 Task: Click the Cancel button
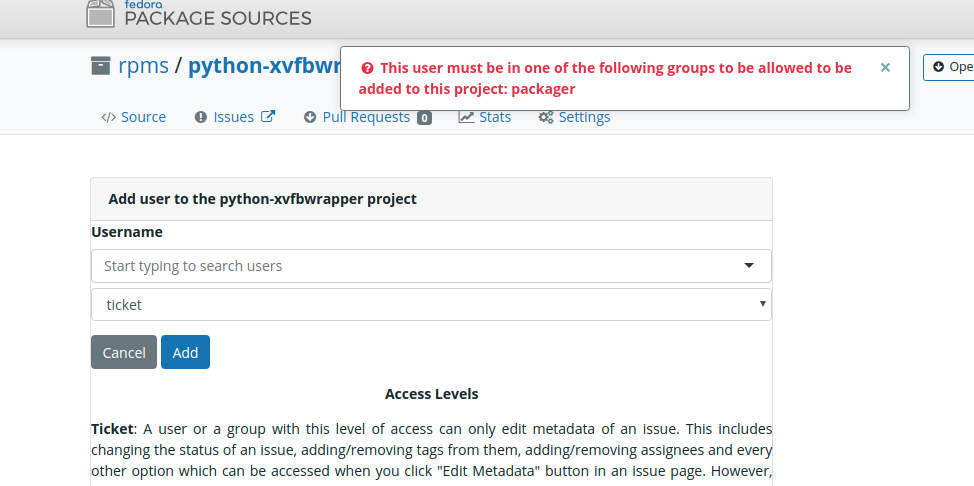click(x=124, y=352)
